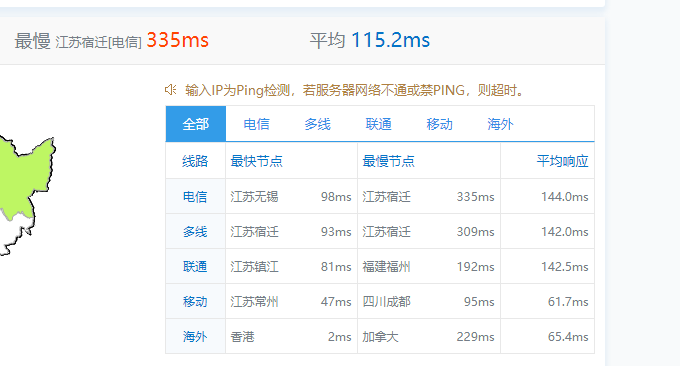The image size is (680, 366).
Task: Click the 309ms value
Action: pyautogui.click(x=475, y=232)
